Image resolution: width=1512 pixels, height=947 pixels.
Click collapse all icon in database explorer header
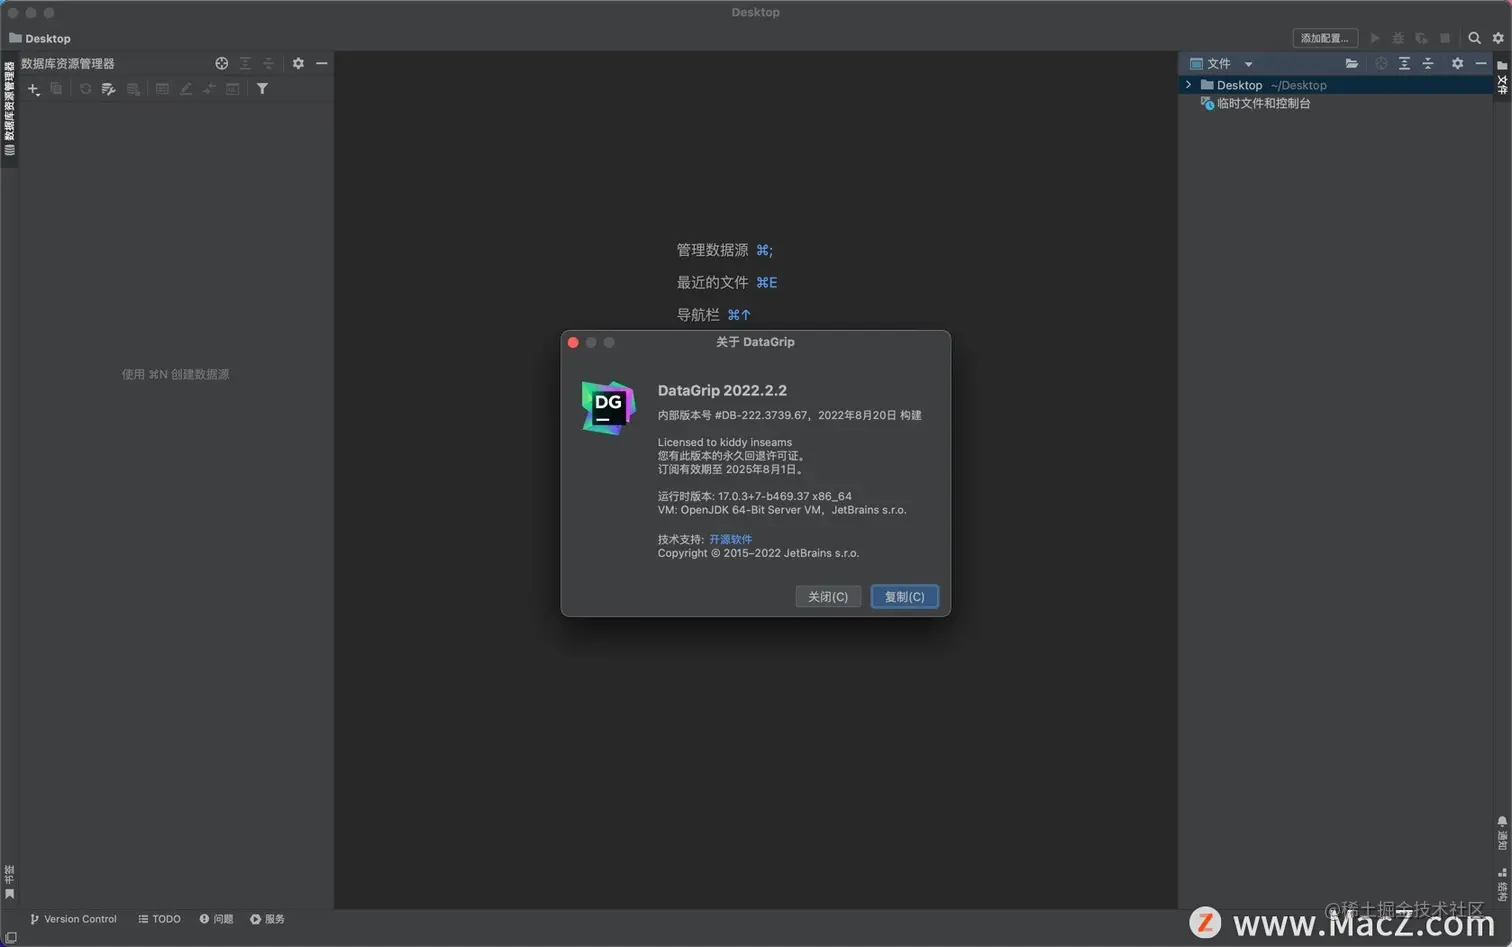point(268,63)
